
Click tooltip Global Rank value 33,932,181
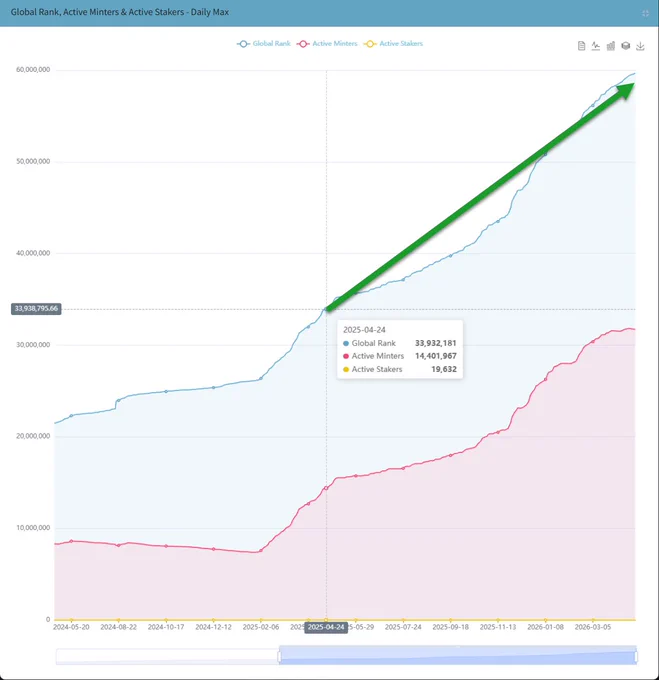[436, 343]
